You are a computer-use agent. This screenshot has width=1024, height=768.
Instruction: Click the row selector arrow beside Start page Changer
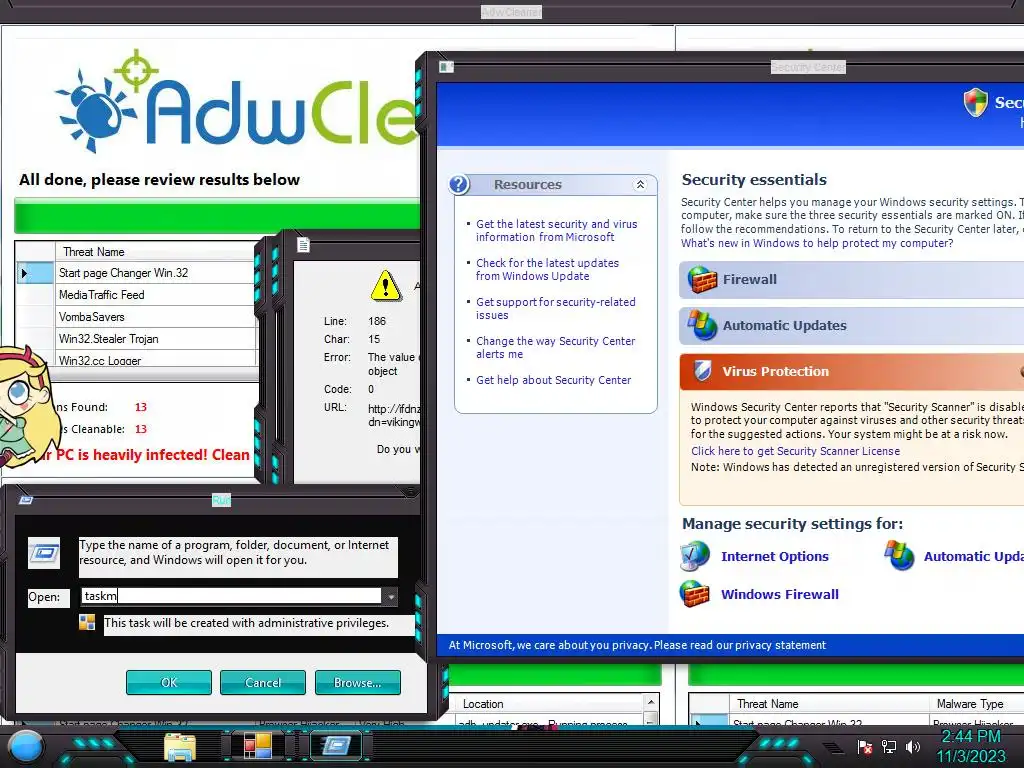(35, 273)
